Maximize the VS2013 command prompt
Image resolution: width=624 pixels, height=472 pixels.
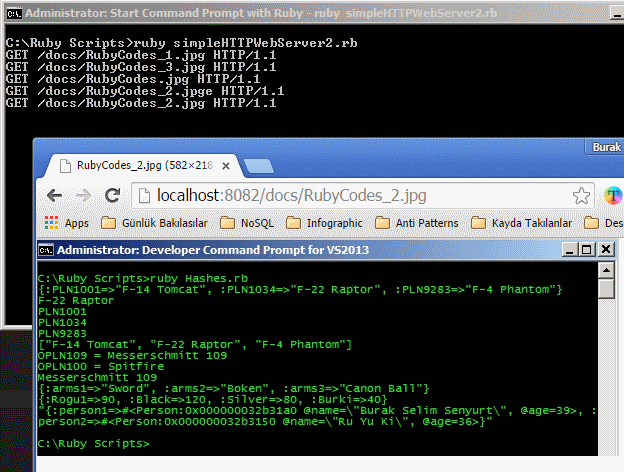tap(587, 250)
